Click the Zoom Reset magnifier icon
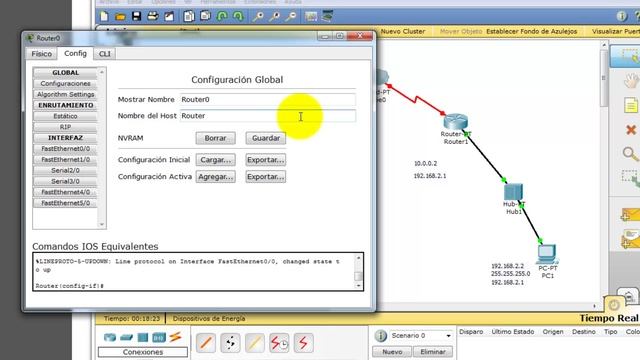This screenshot has height=360, width=640. tap(274, 16)
